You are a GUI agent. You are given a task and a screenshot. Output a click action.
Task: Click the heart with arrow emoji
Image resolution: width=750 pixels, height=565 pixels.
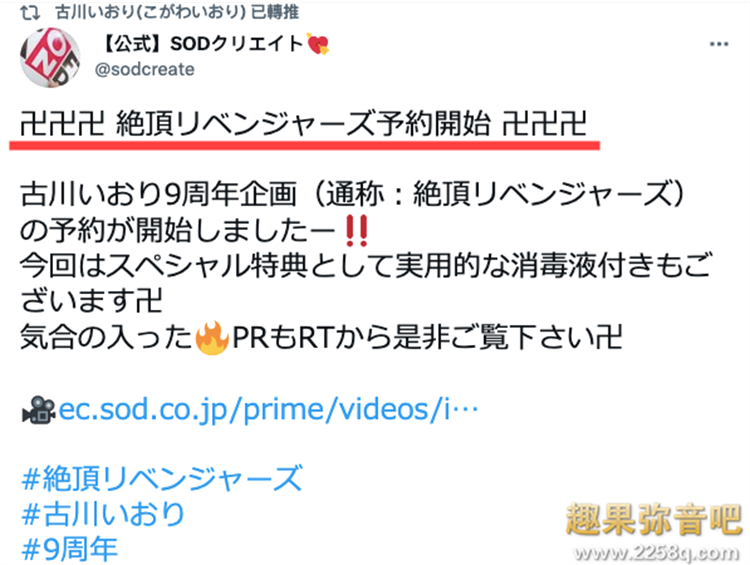318,44
